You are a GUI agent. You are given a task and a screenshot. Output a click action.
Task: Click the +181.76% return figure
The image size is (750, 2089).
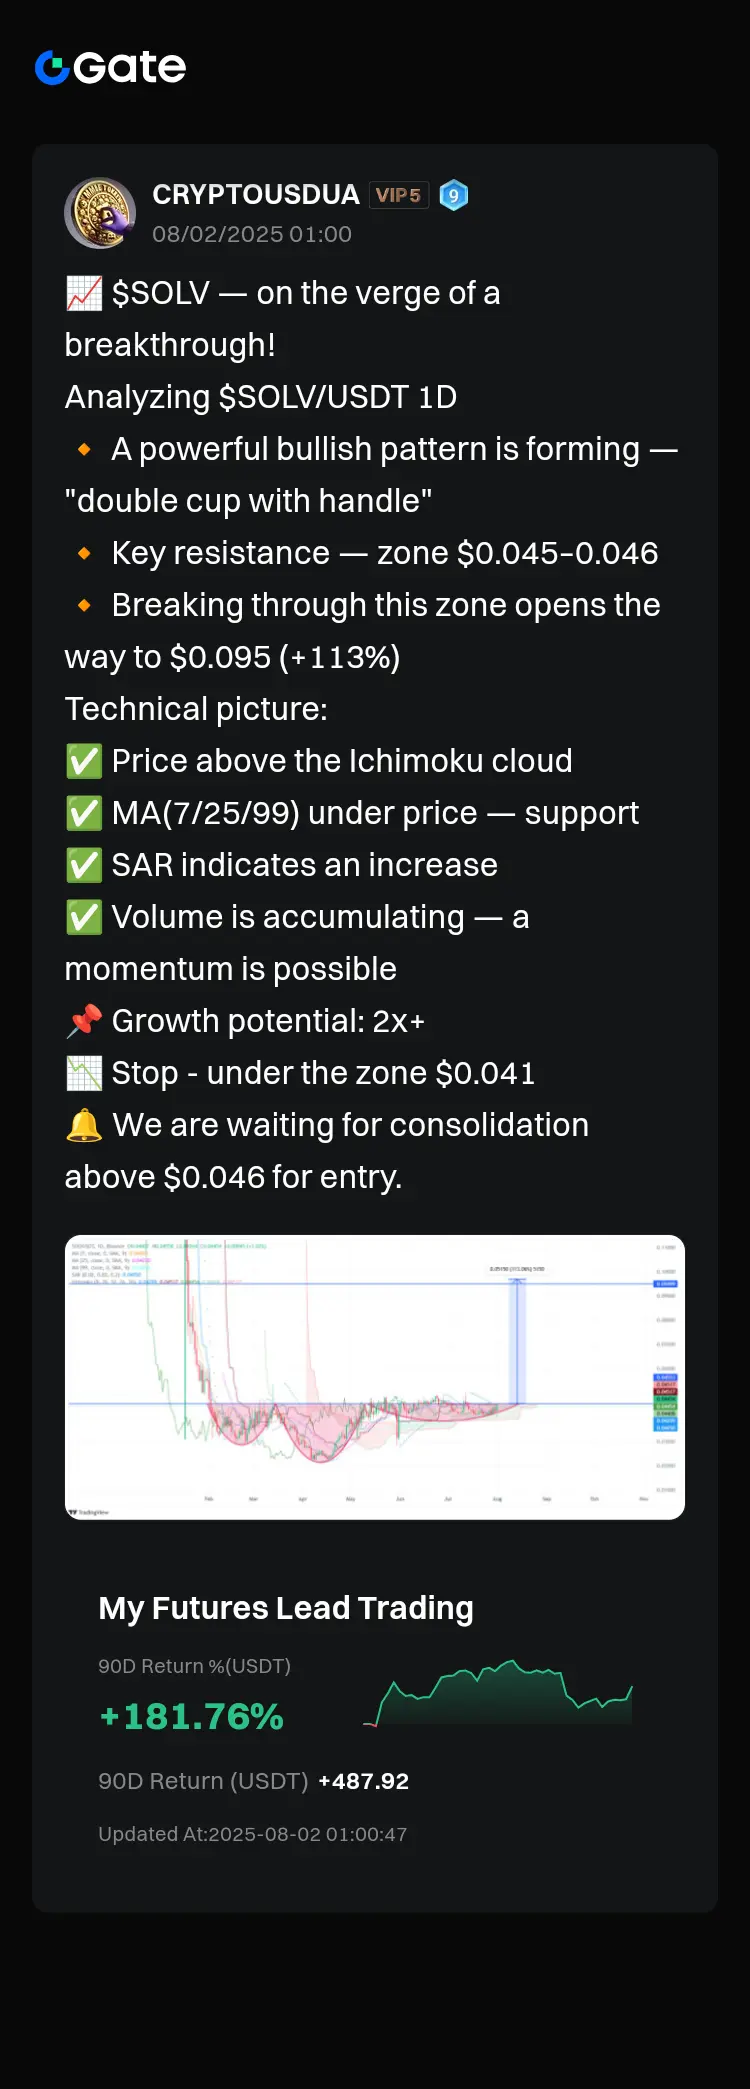point(191,1716)
